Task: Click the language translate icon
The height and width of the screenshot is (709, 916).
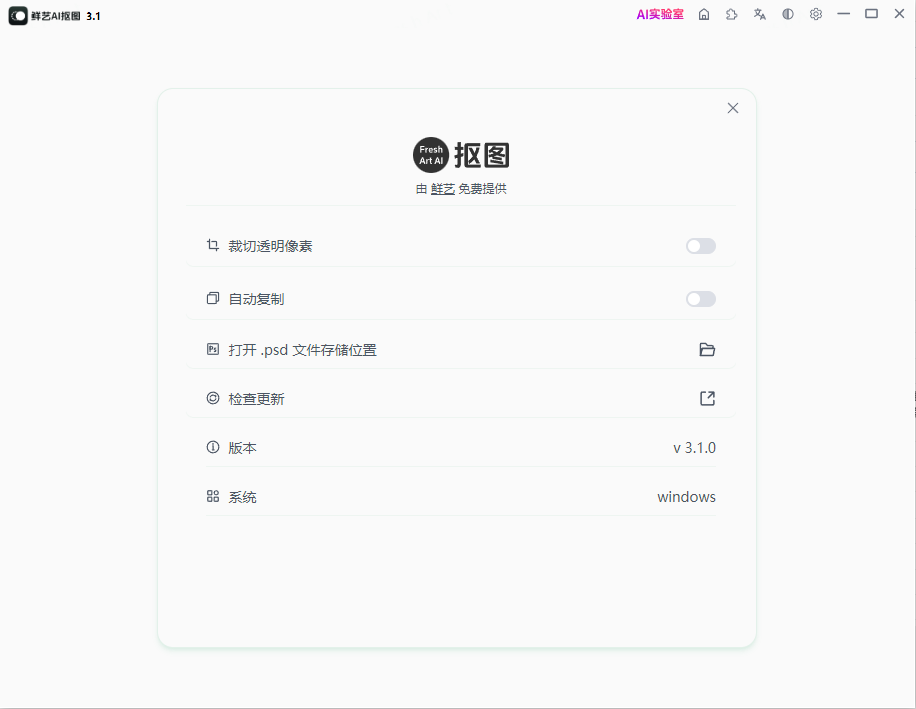Action: pyautogui.click(x=759, y=13)
